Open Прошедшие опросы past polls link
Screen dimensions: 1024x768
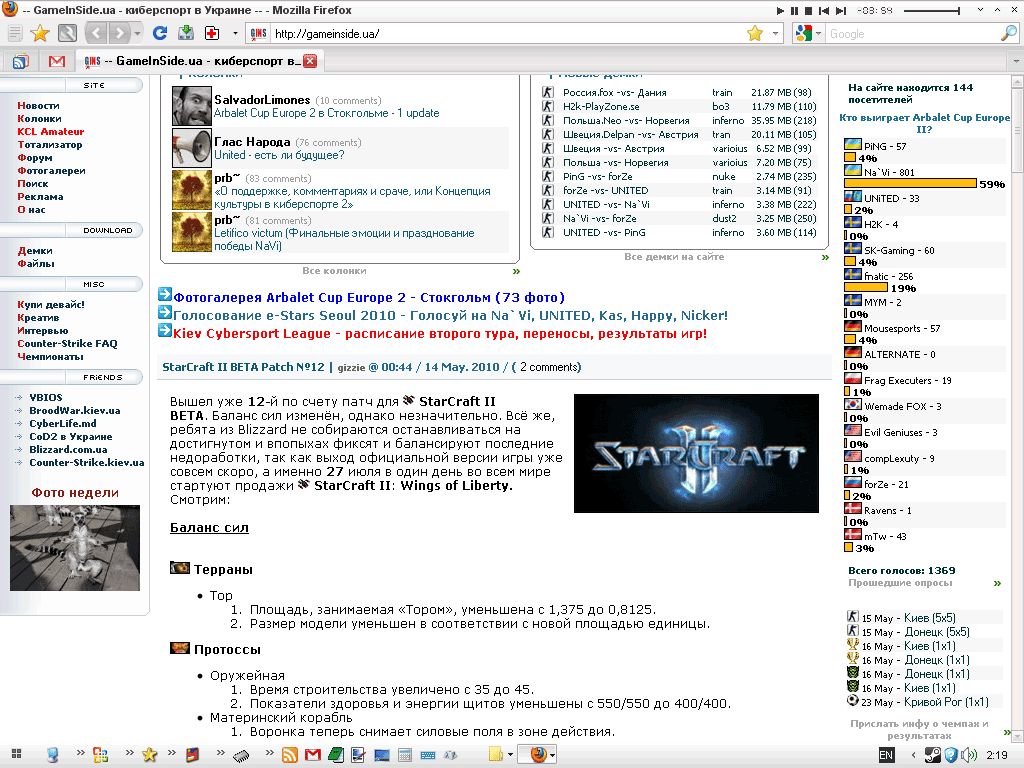point(900,583)
